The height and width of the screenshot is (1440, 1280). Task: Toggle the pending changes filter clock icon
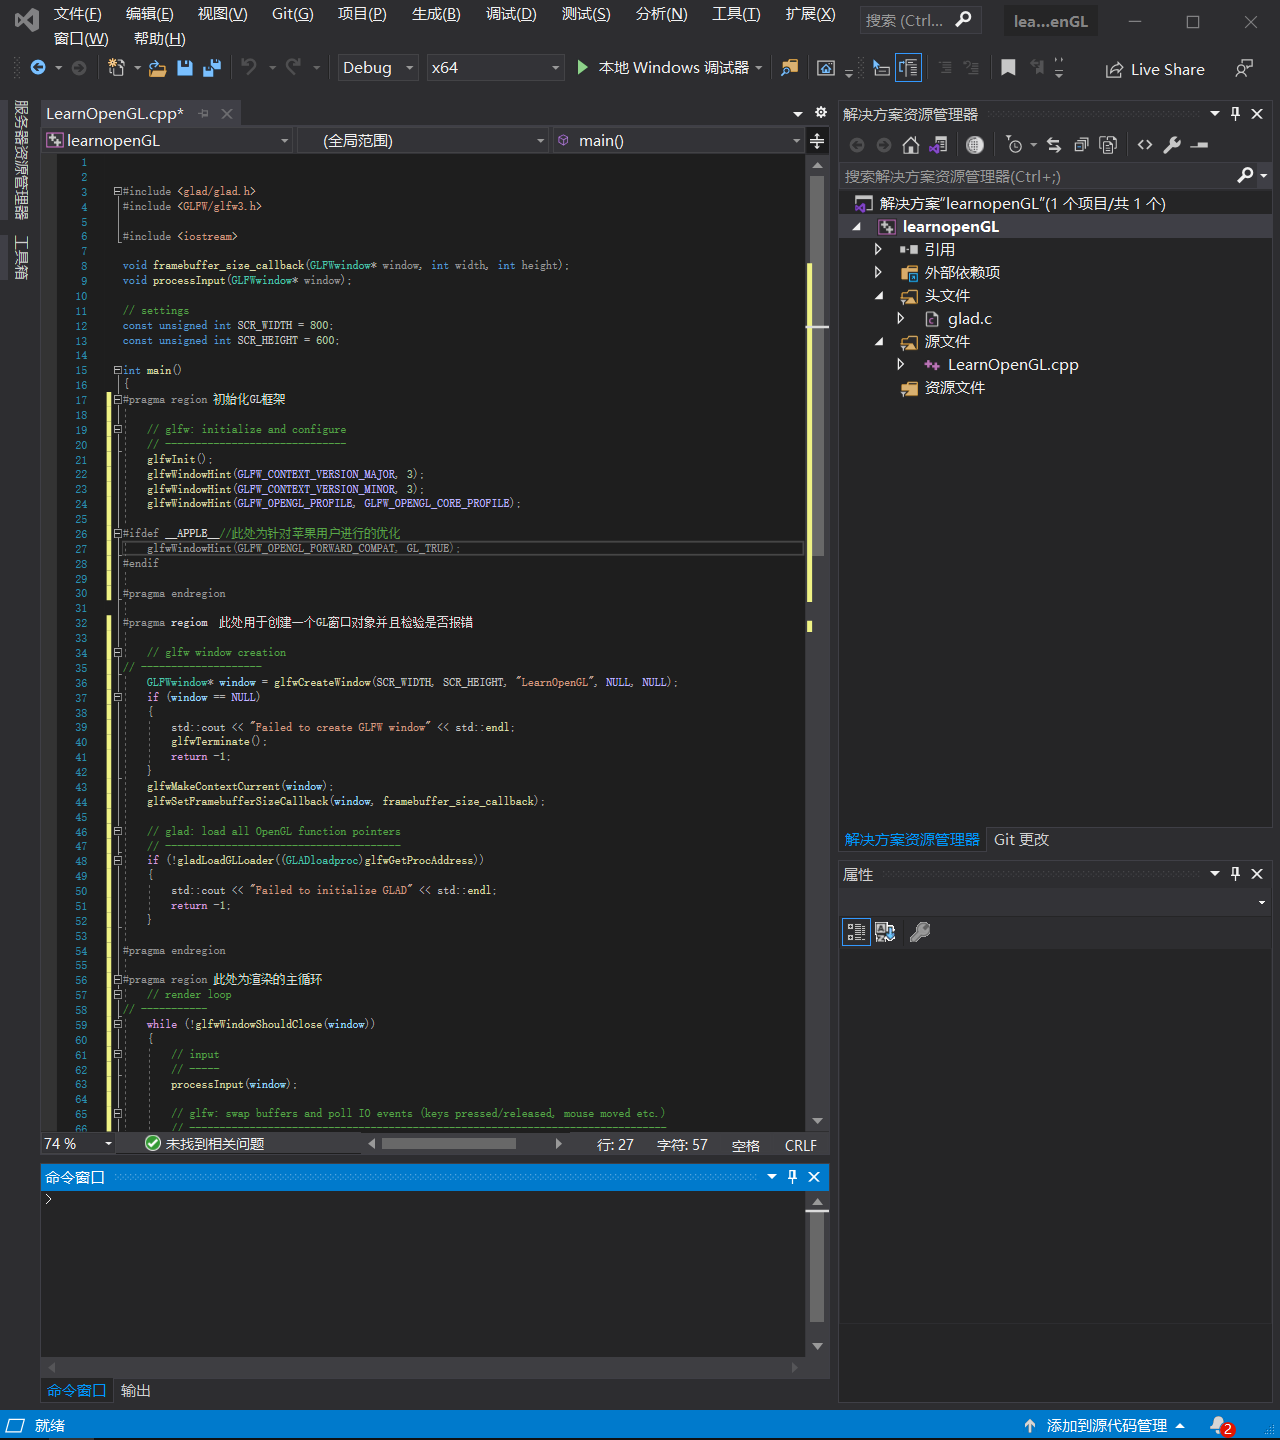(1015, 145)
